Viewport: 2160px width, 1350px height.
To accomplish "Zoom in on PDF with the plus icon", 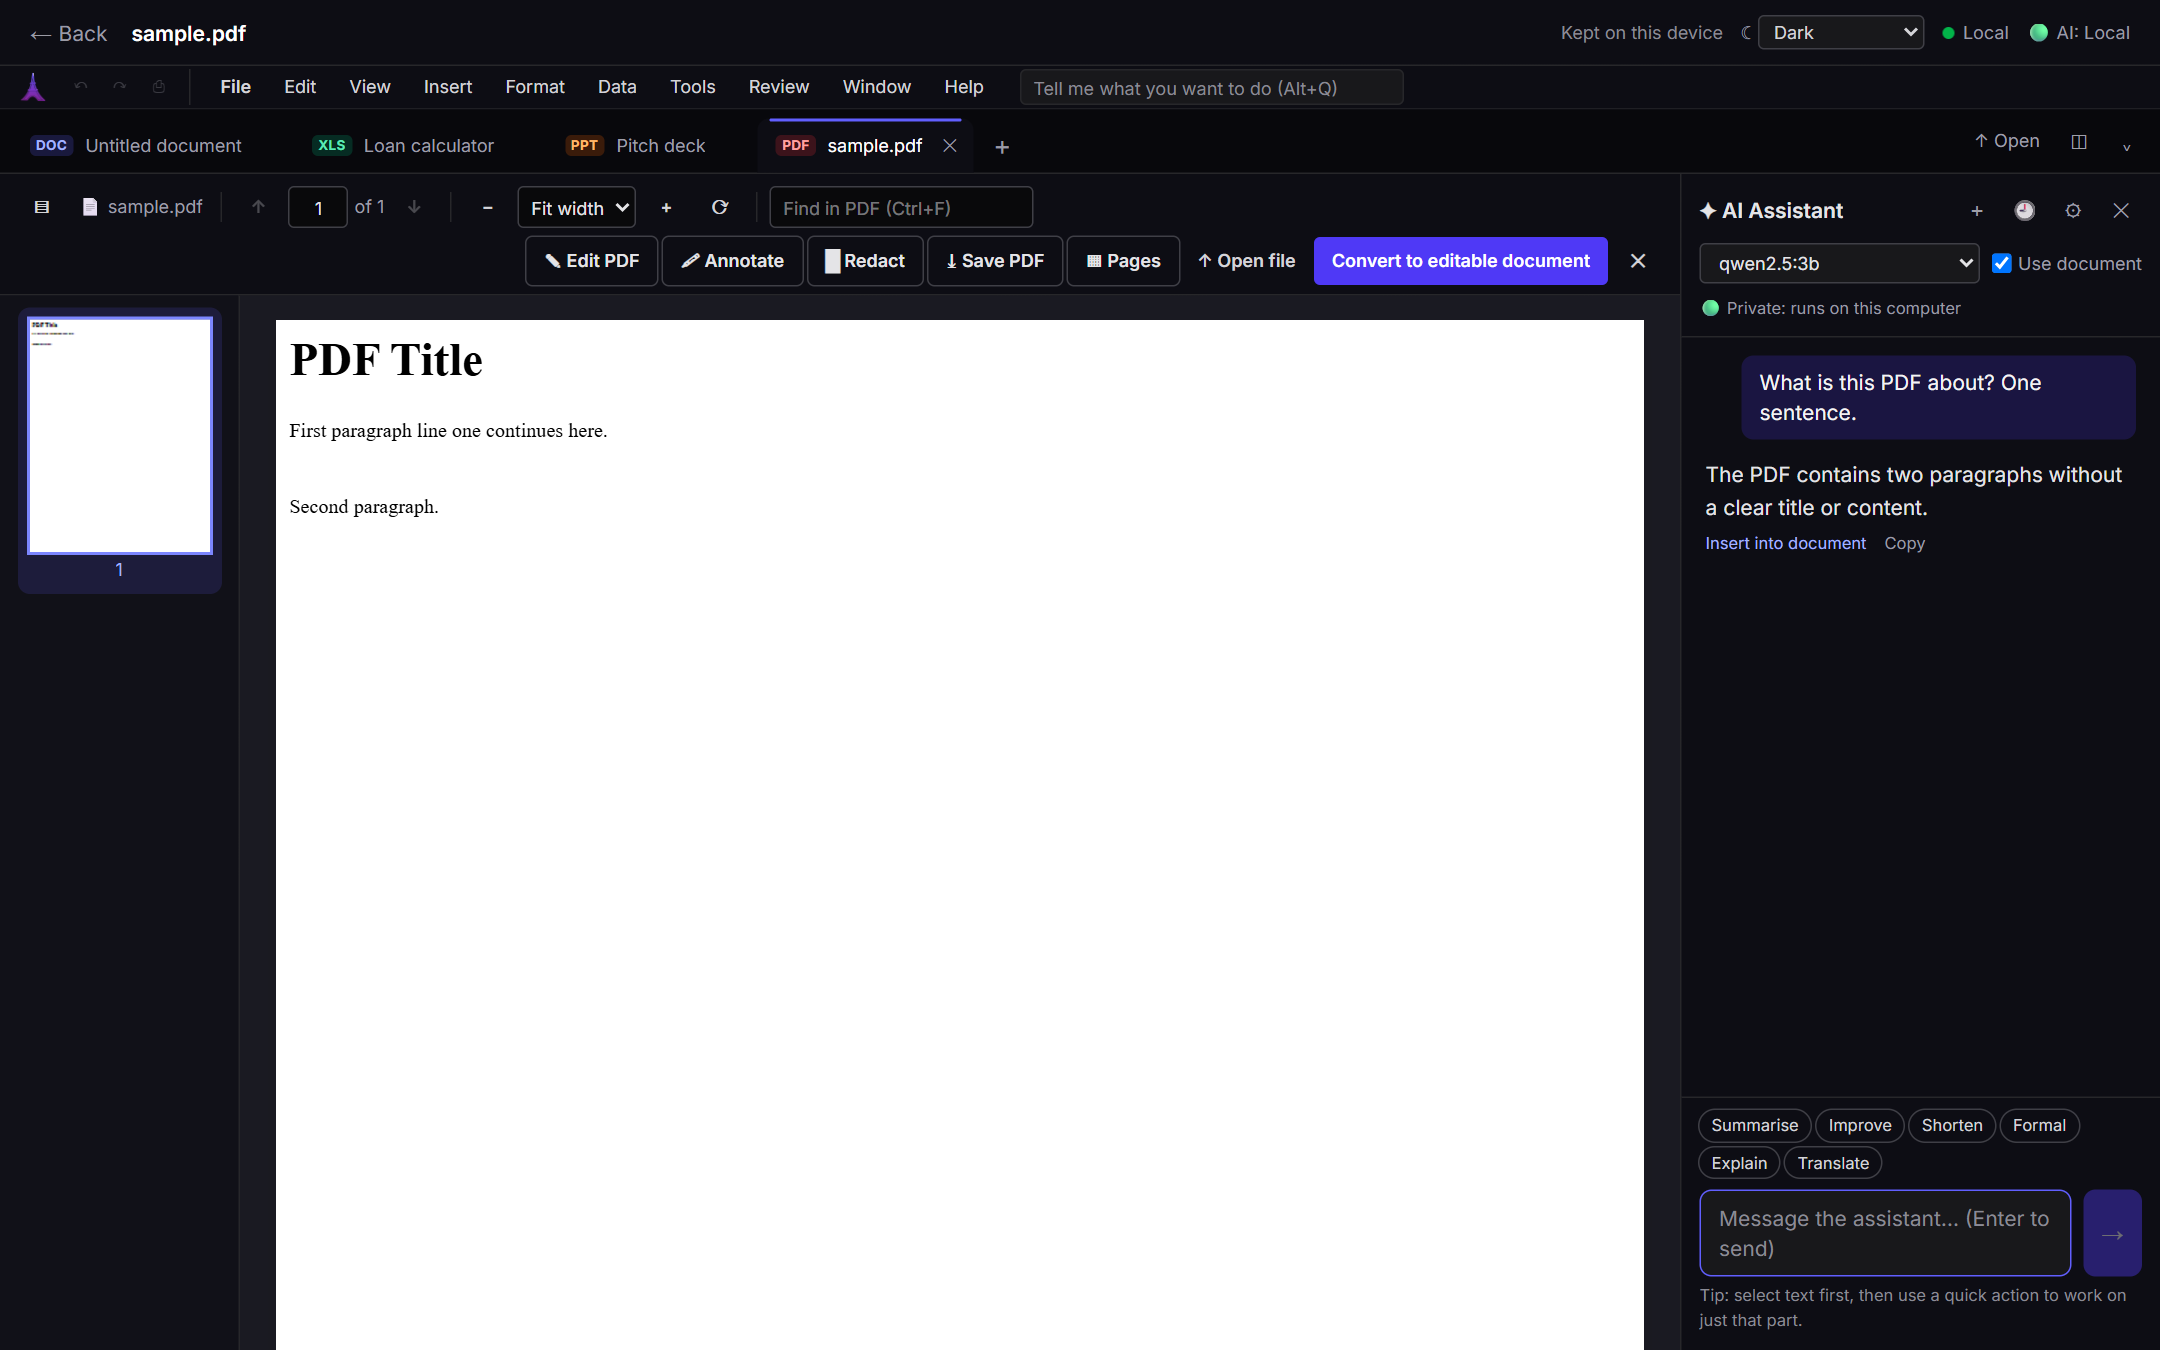I will pyautogui.click(x=666, y=208).
